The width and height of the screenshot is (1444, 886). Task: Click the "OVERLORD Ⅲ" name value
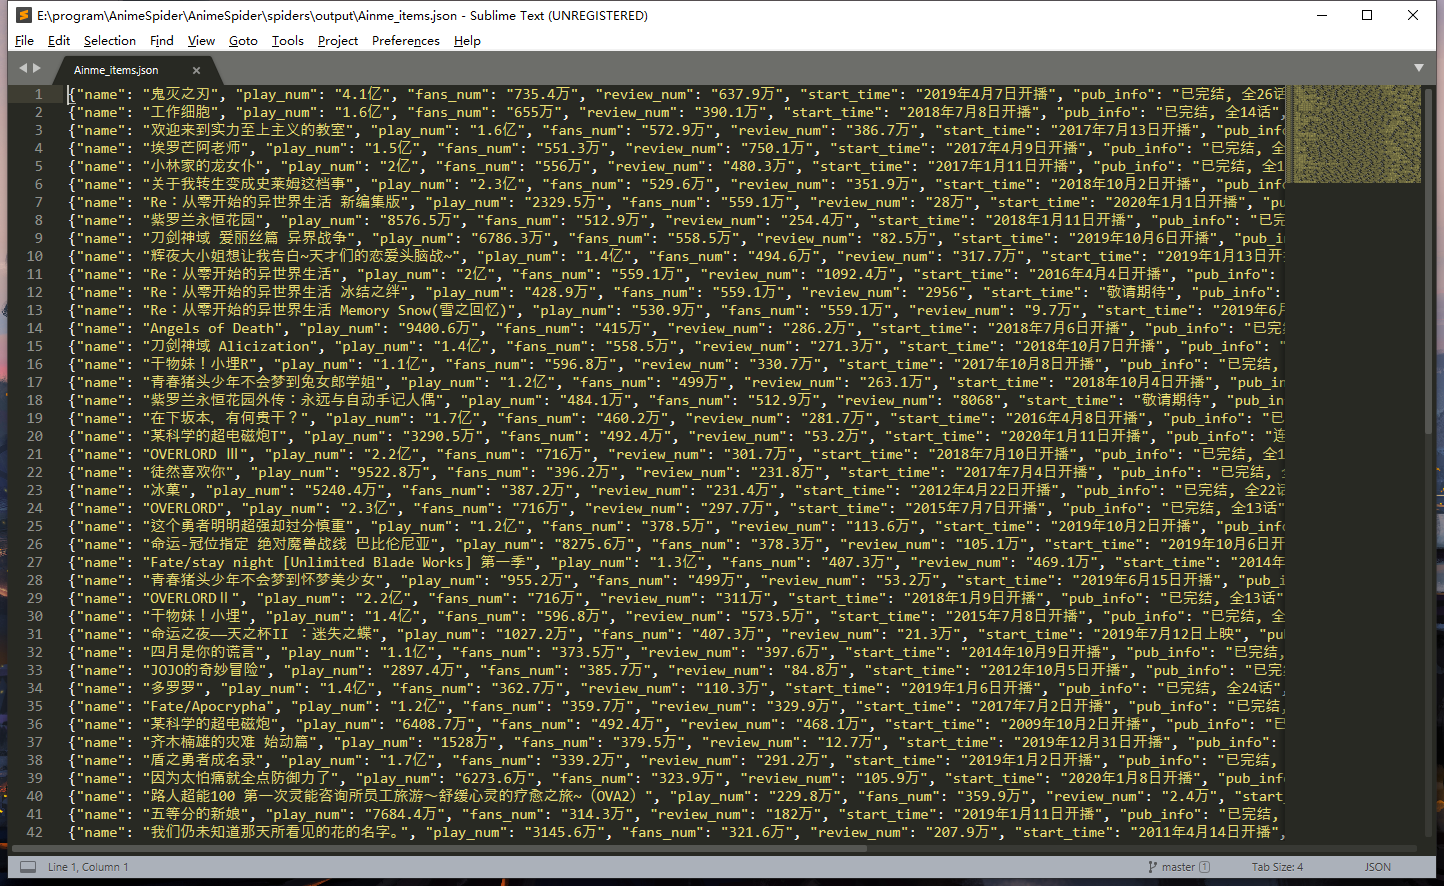pyautogui.click(x=195, y=454)
